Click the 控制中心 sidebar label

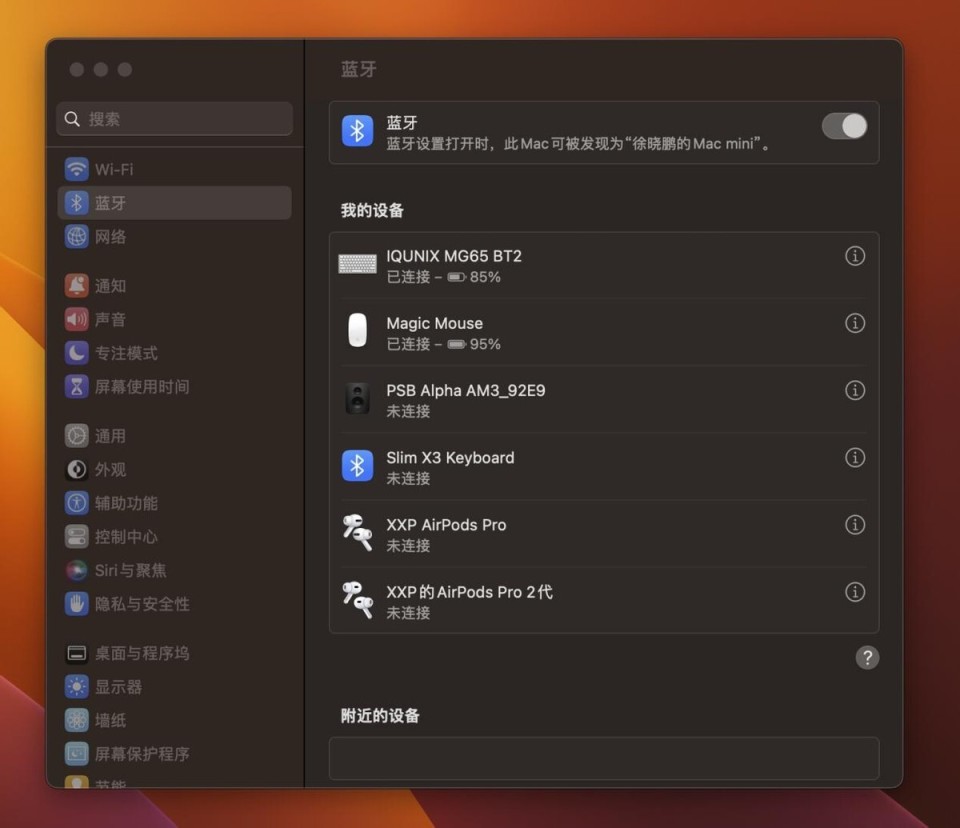[x=126, y=537]
